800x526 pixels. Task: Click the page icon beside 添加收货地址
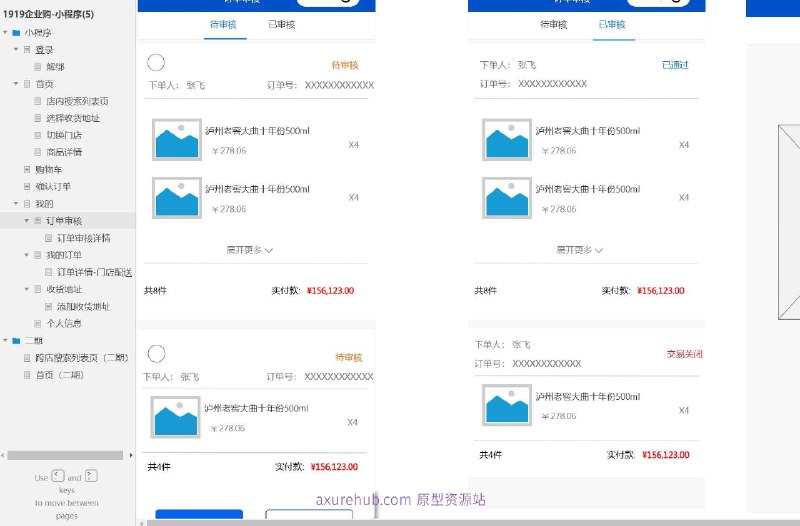tap(48, 306)
